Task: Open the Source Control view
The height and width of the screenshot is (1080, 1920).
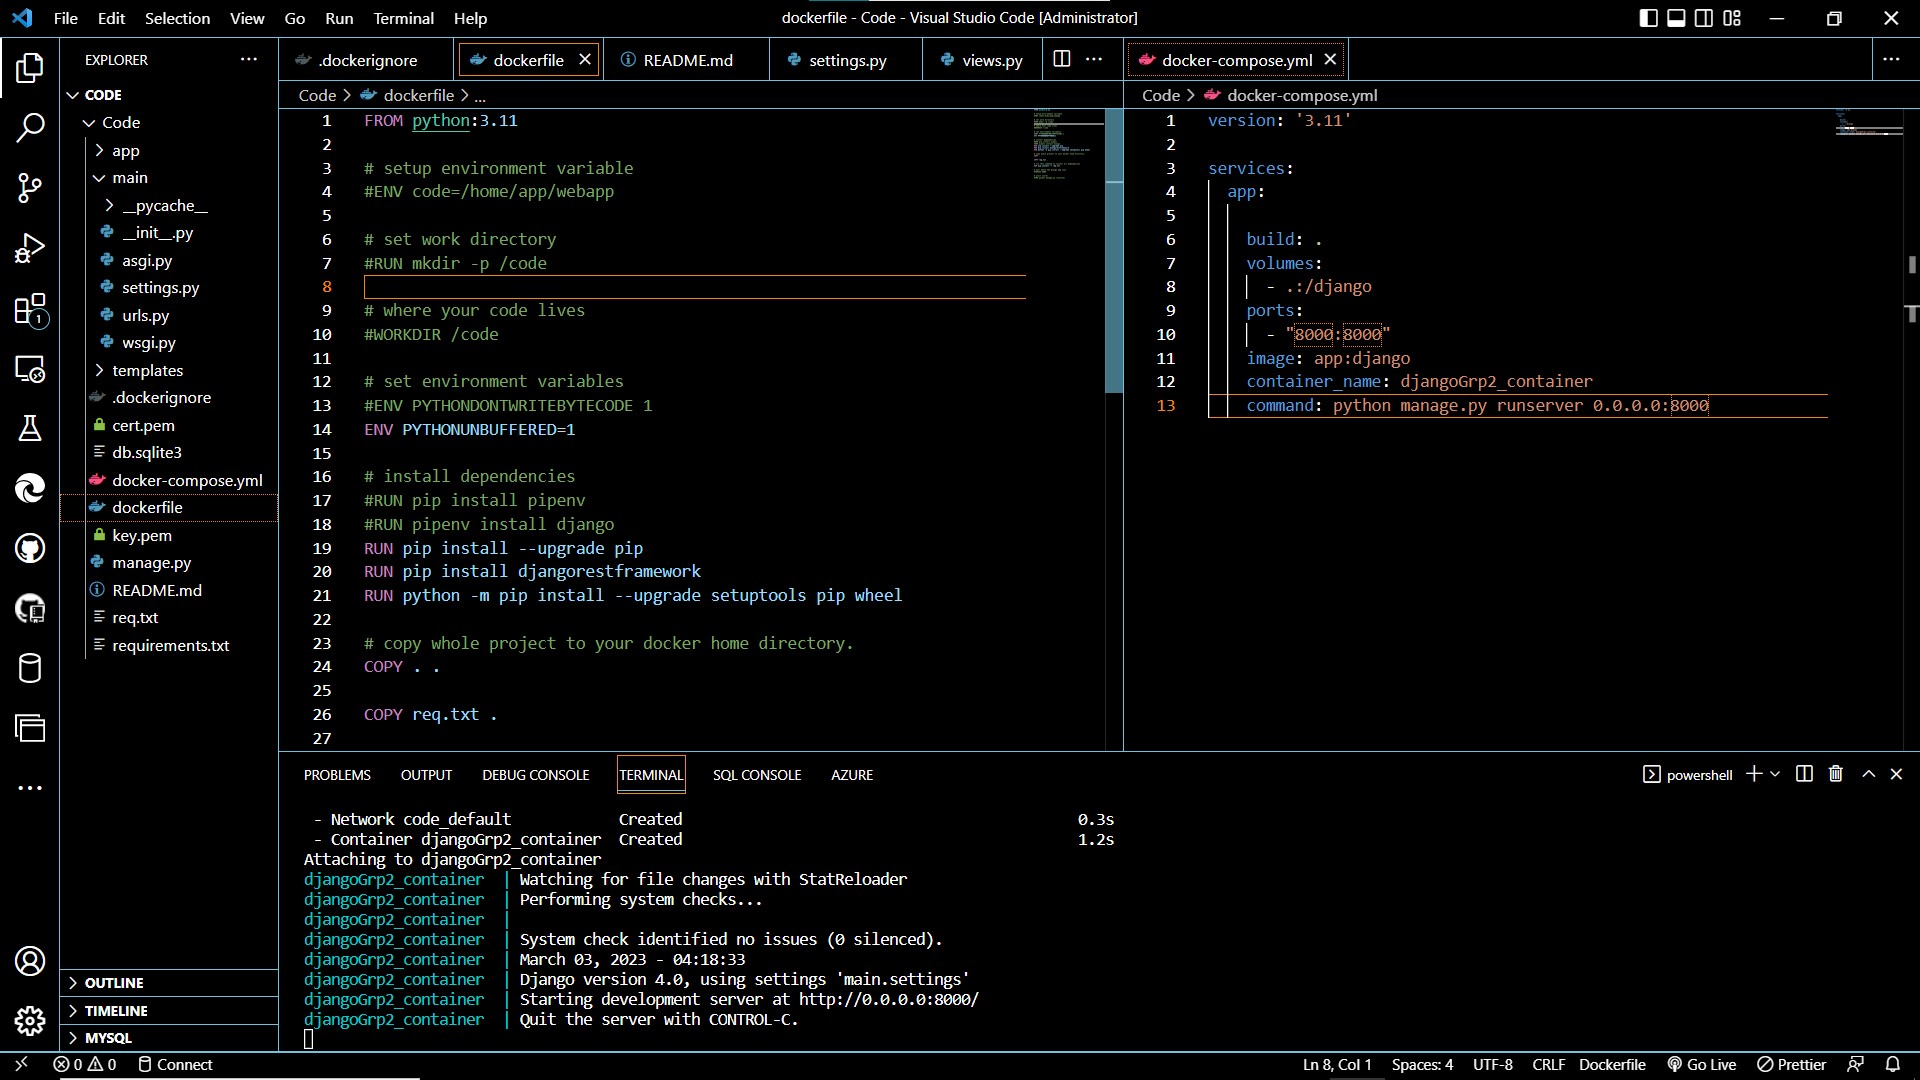Action: point(30,188)
